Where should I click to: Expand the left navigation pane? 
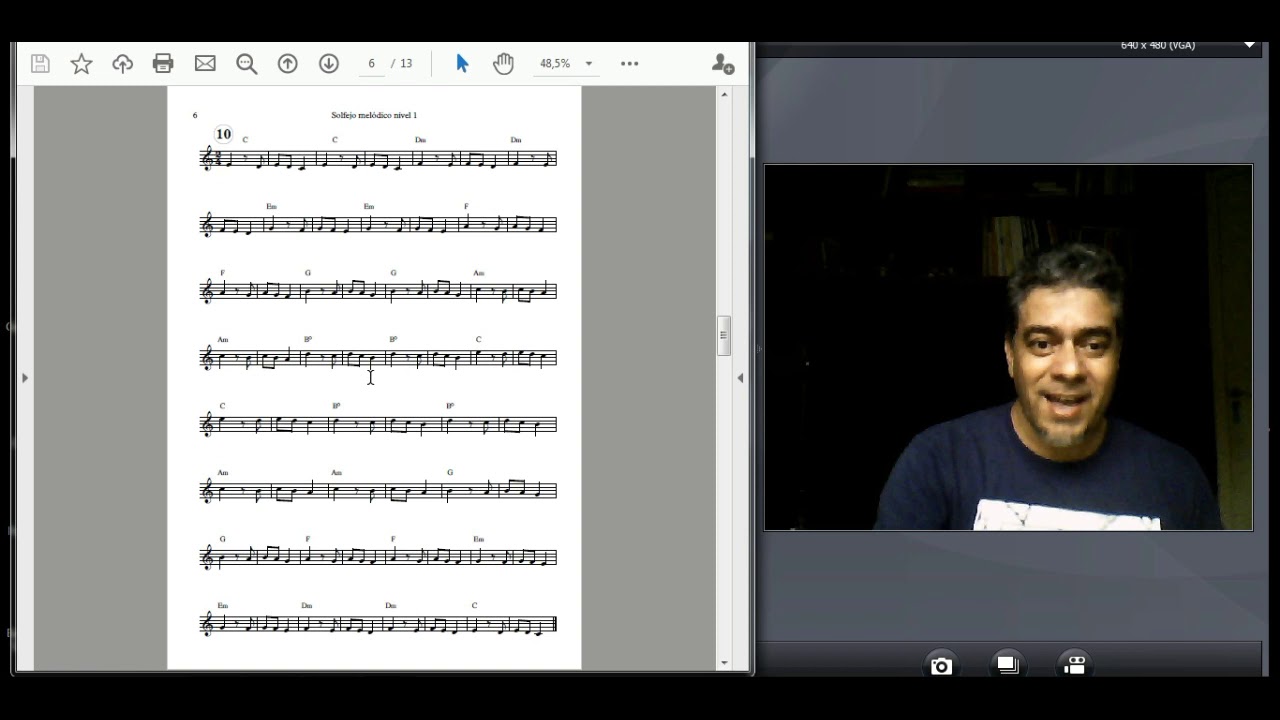coord(25,378)
